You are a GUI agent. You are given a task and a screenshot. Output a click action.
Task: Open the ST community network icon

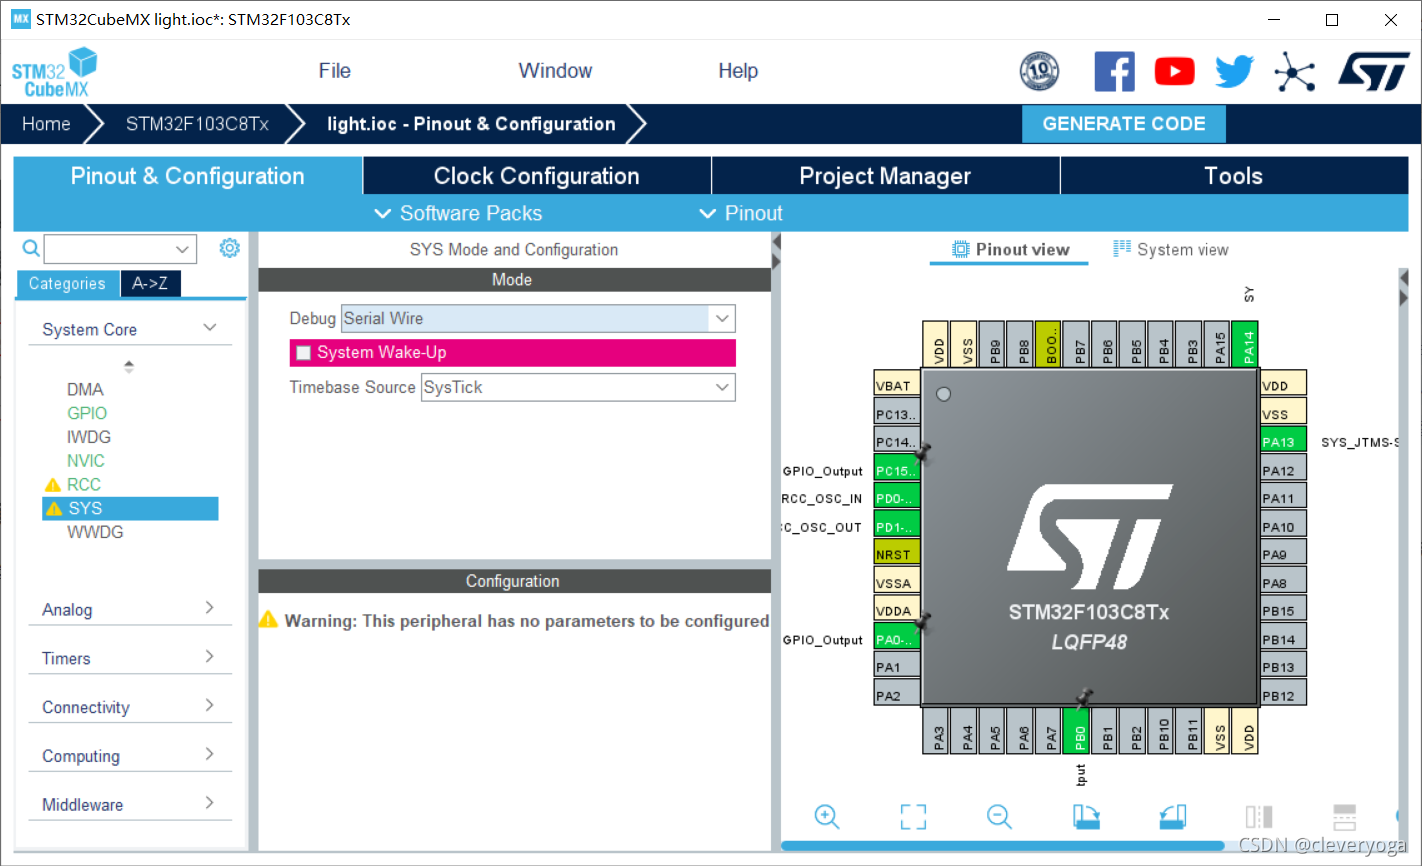pos(1295,71)
